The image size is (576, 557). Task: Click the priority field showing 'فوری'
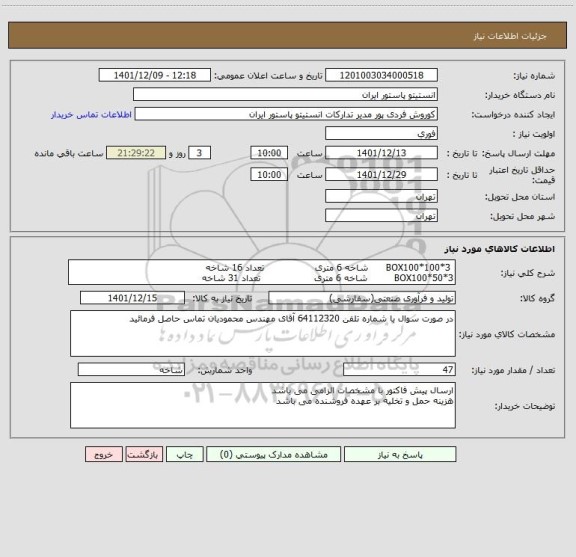click(x=381, y=133)
